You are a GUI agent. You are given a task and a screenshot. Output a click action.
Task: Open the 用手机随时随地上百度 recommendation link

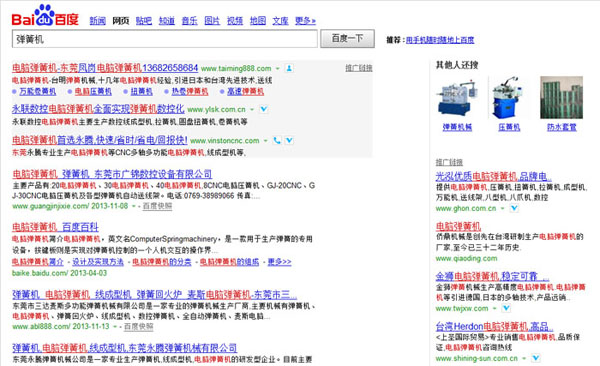click(x=440, y=40)
